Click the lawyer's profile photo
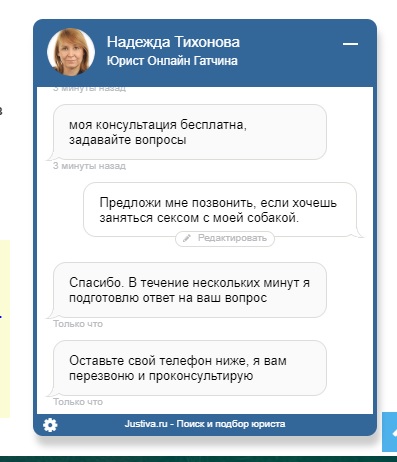This screenshot has height=462, width=397. pos(71,52)
